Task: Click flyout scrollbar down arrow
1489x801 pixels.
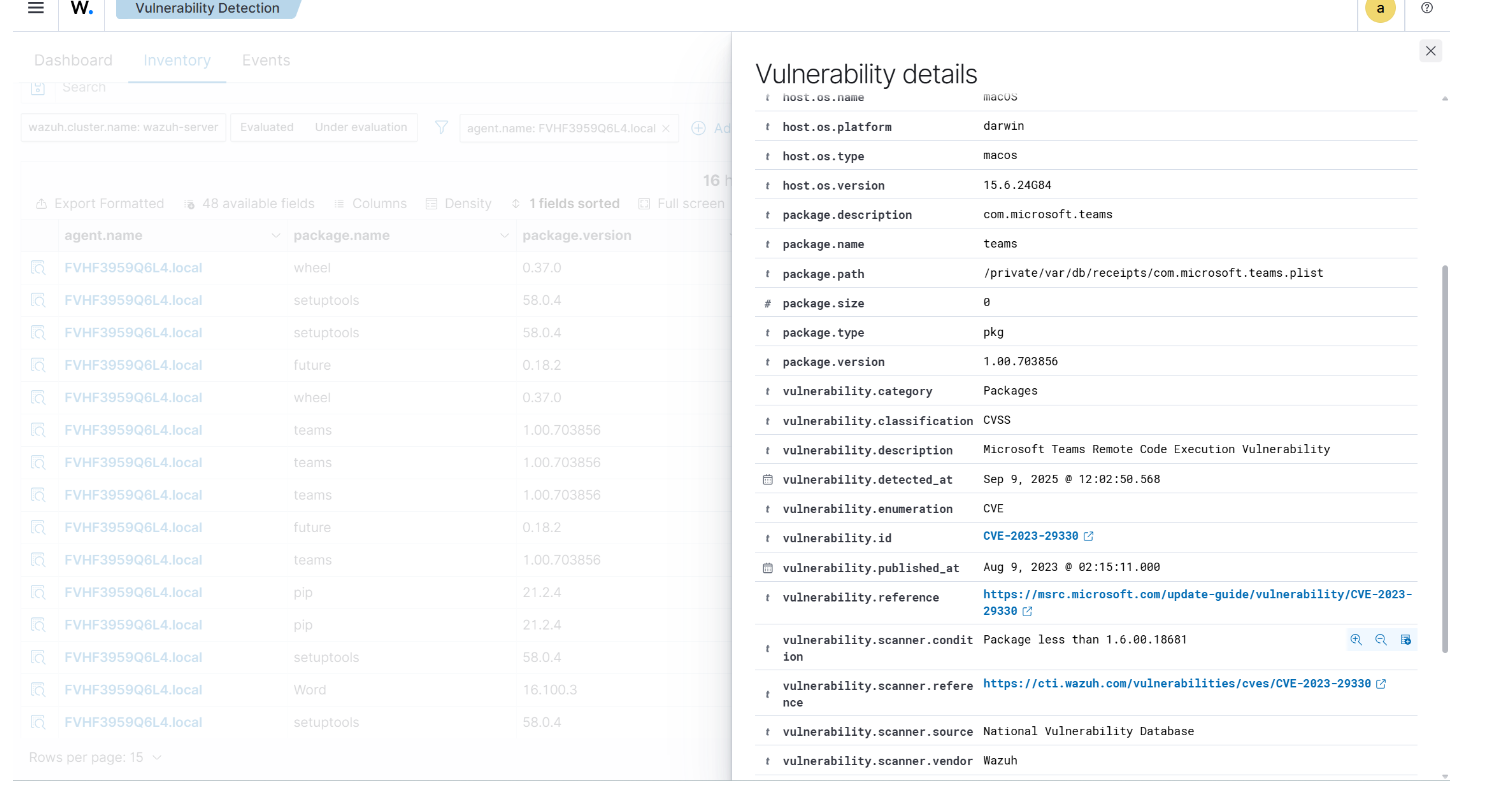Action: [1445, 776]
